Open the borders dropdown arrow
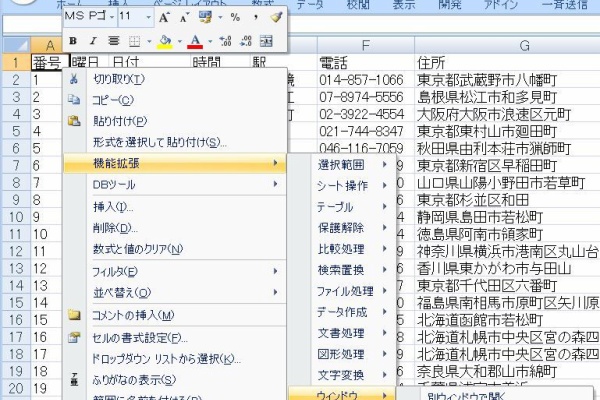This screenshot has height=400, width=600. pyautogui.click(x=149, y=41)
